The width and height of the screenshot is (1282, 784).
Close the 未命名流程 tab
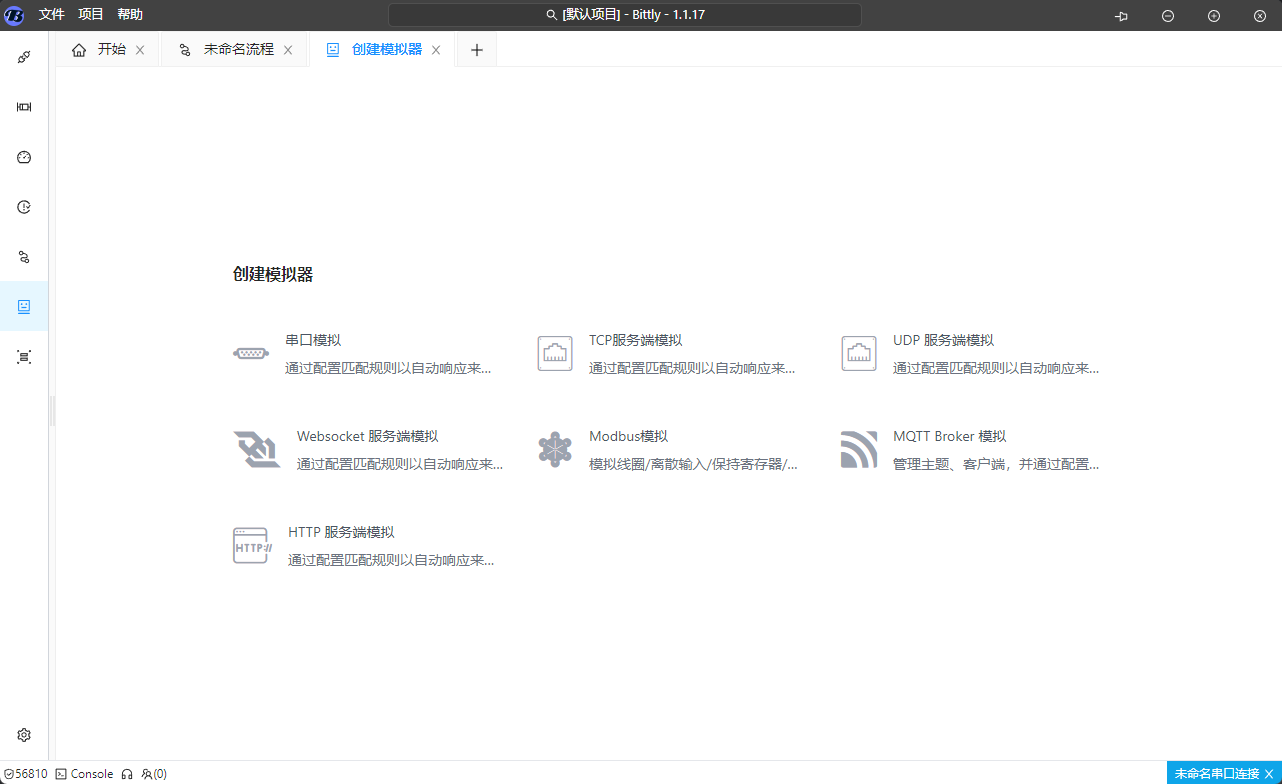[288, 50]
